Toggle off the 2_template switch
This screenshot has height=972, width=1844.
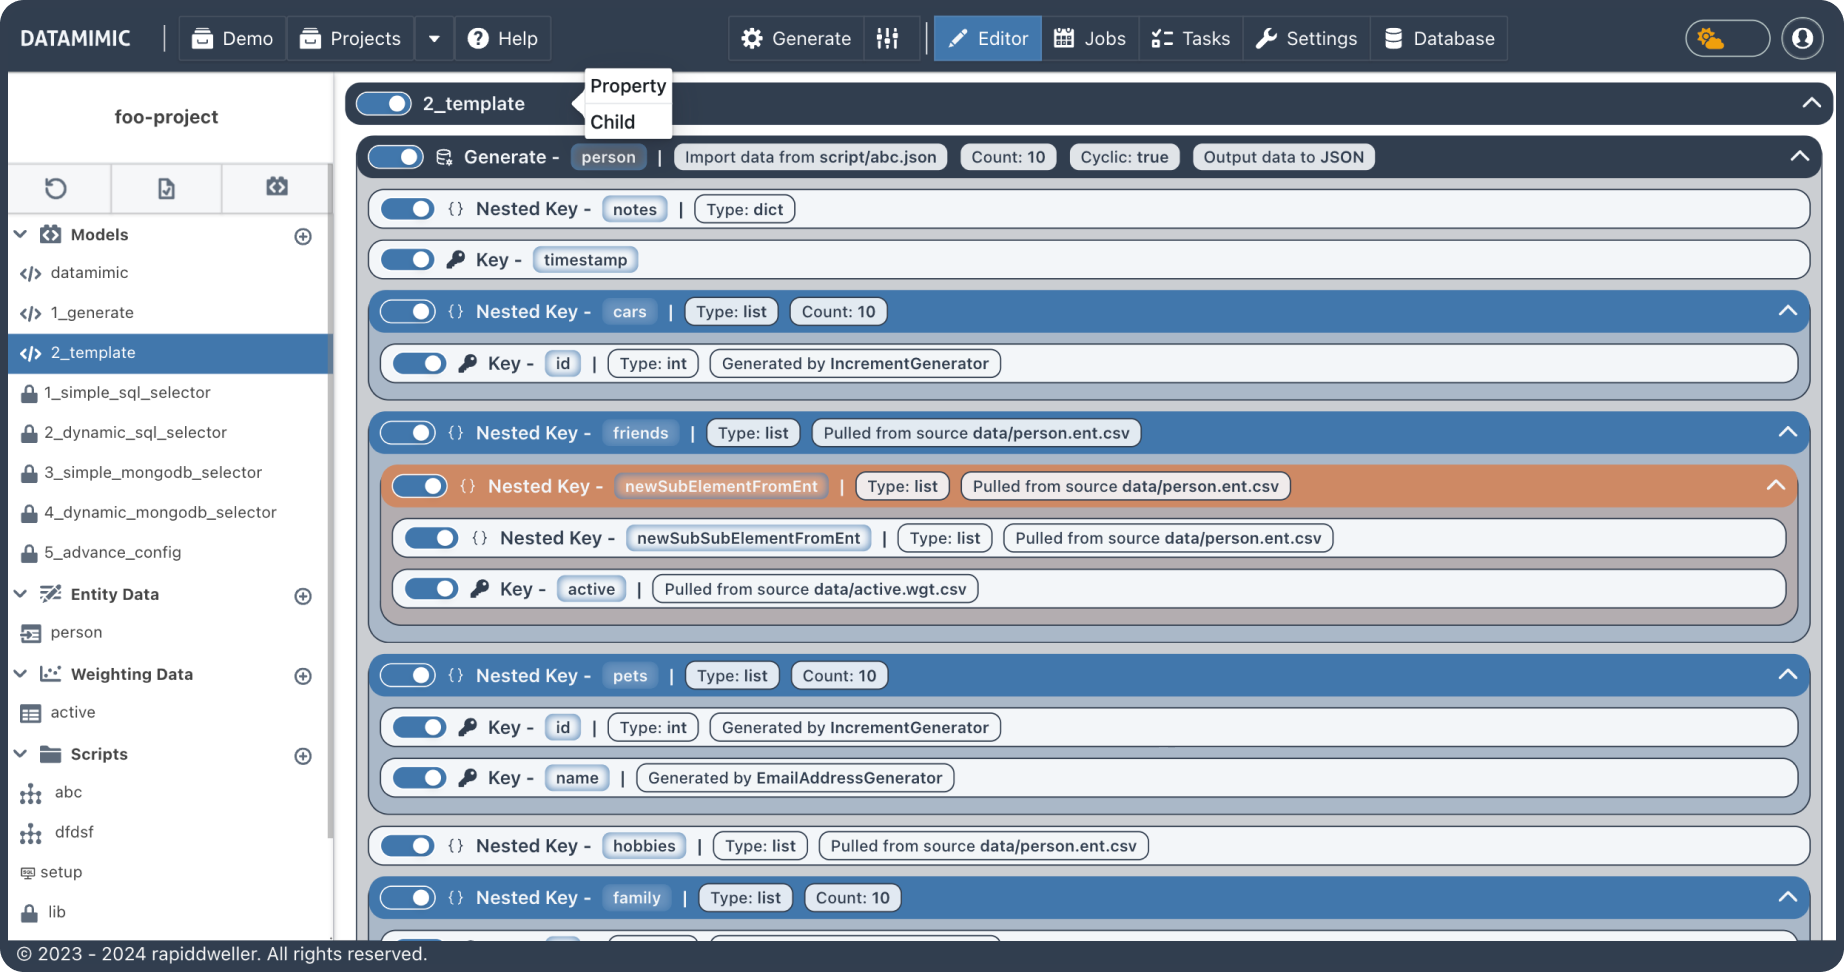pyautogui.click(x=383, y=104)
